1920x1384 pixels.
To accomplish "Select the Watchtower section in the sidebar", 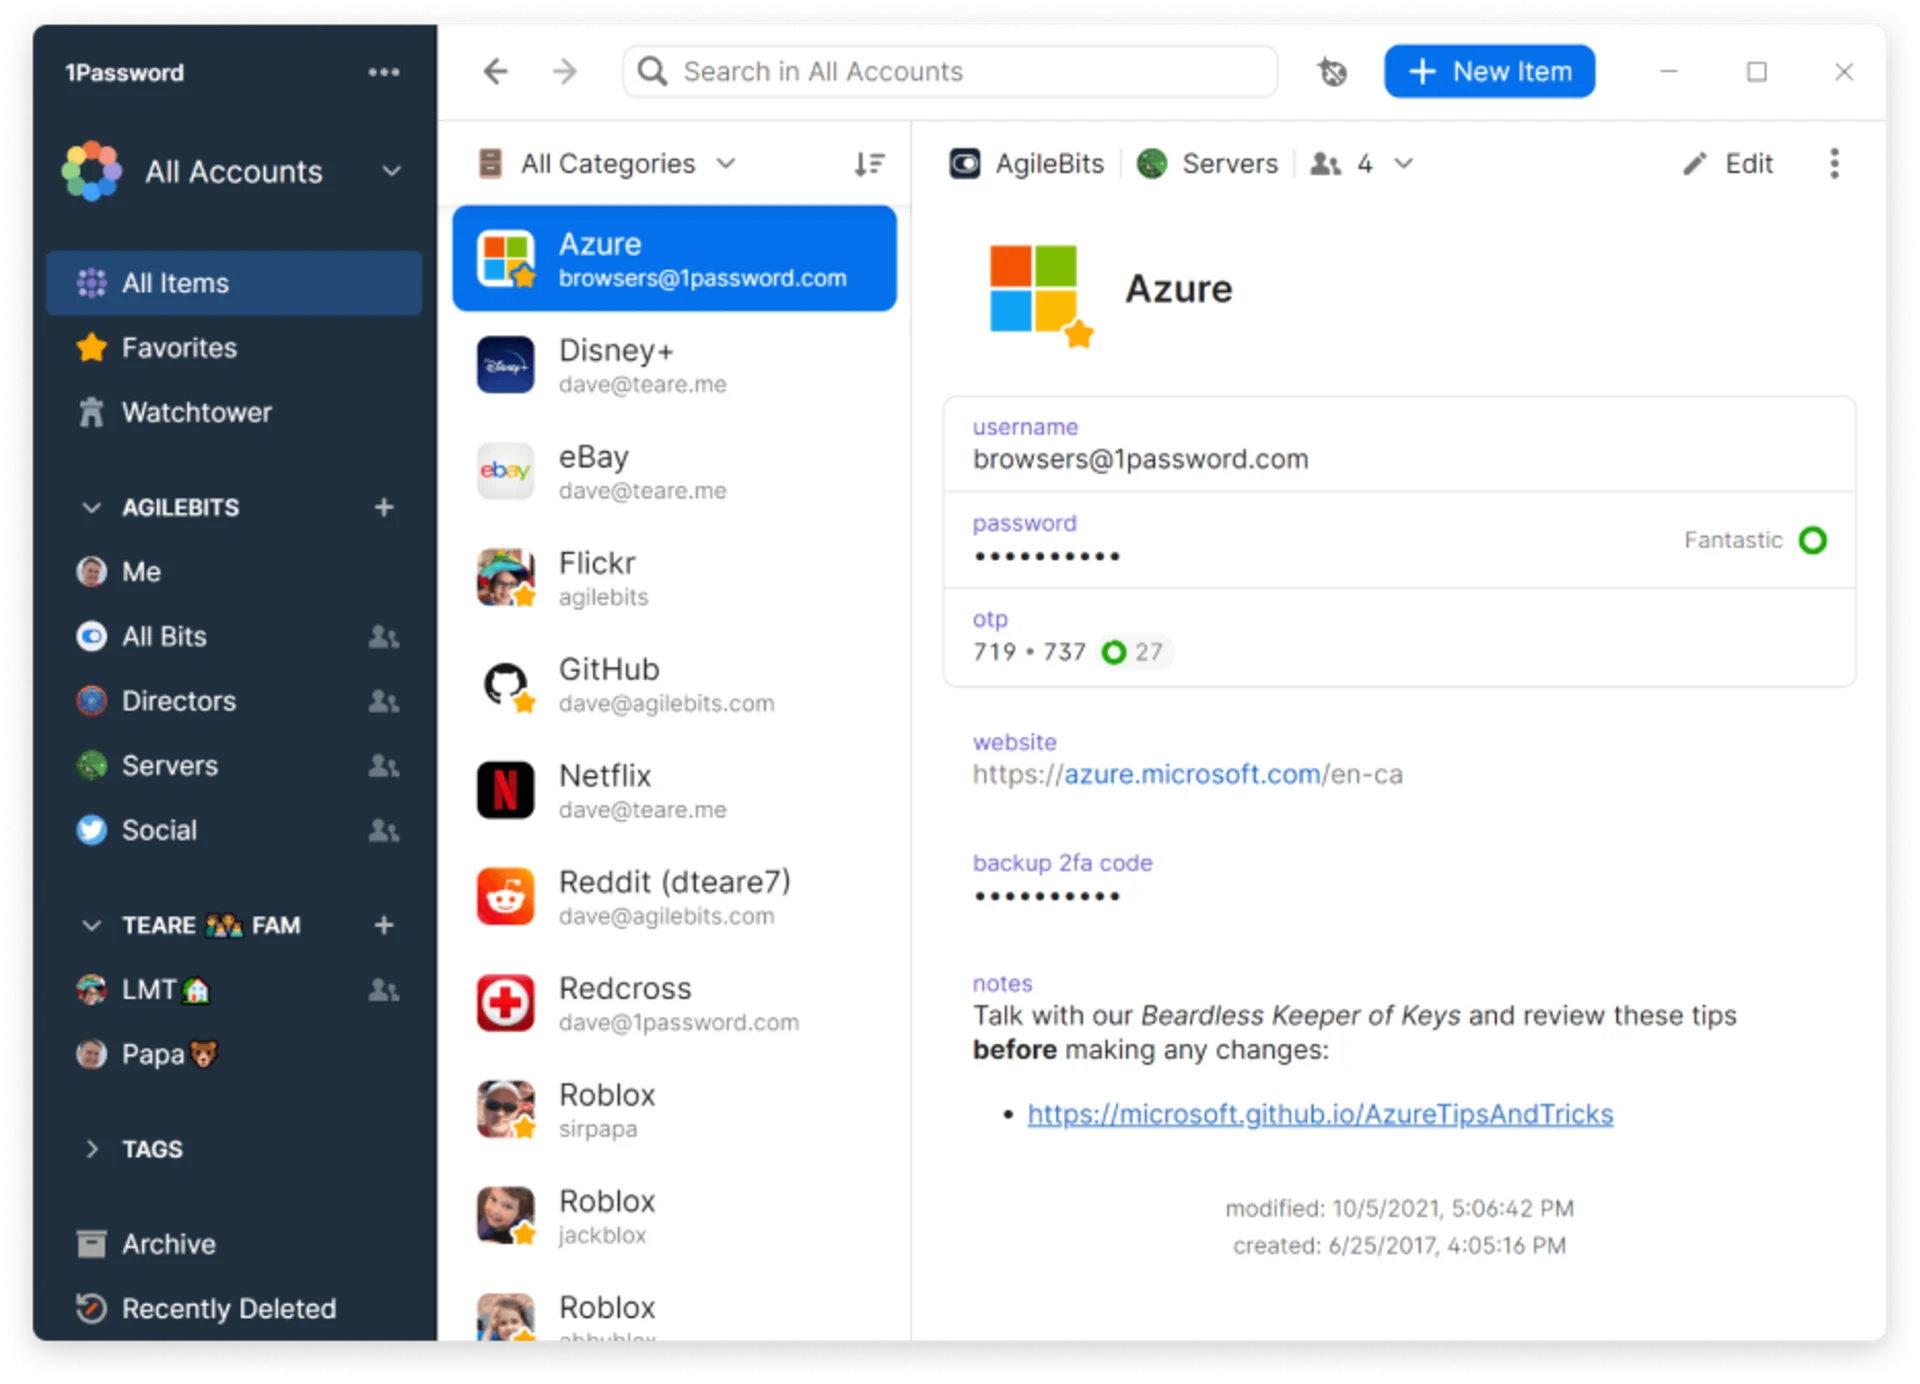I will 196,412.
